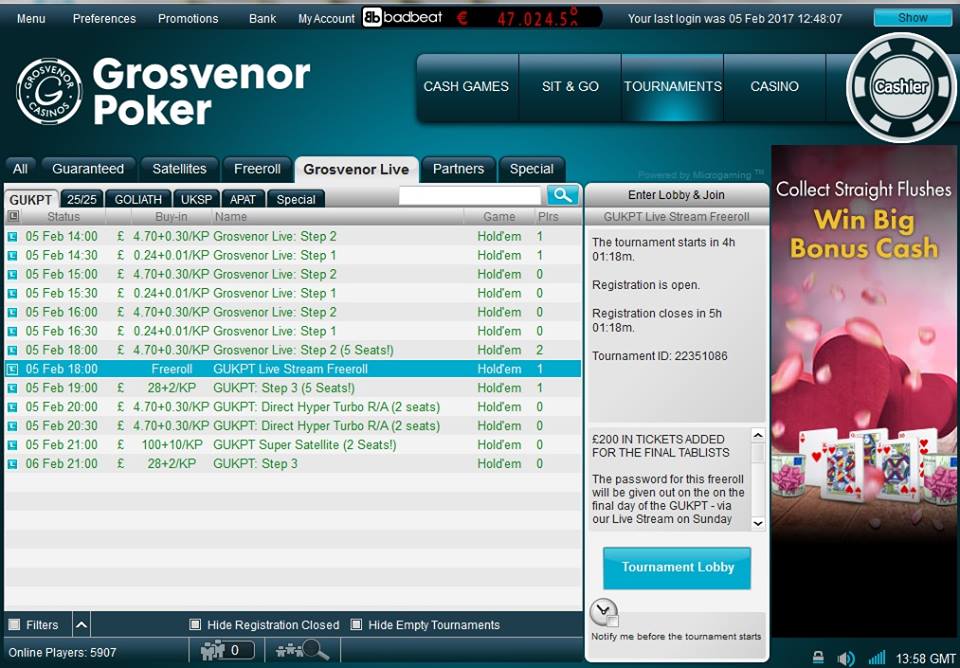
Task: Sort by Buy-in column header
Action: click(x=171, y=217)
